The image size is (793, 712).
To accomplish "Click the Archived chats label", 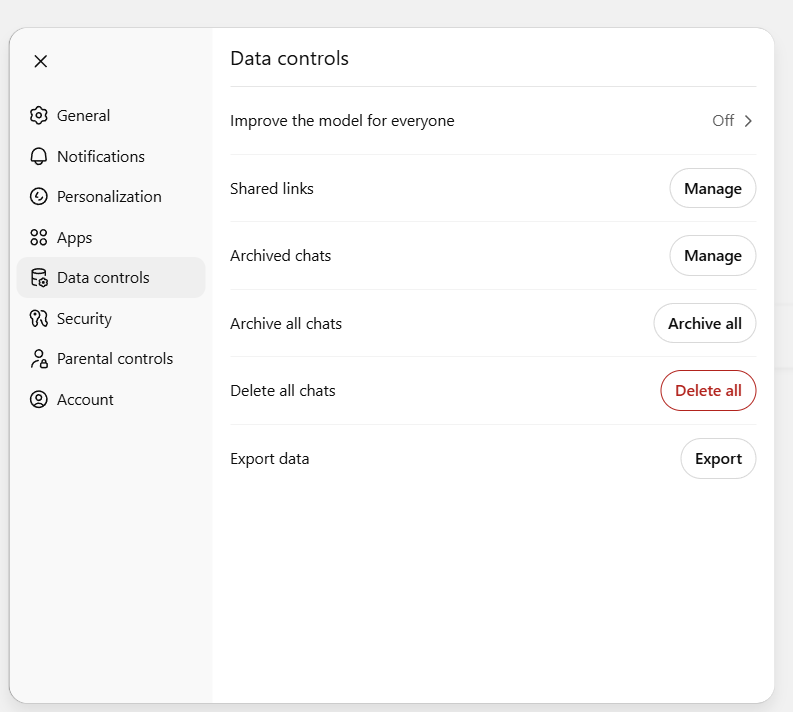I will [281, 255].
